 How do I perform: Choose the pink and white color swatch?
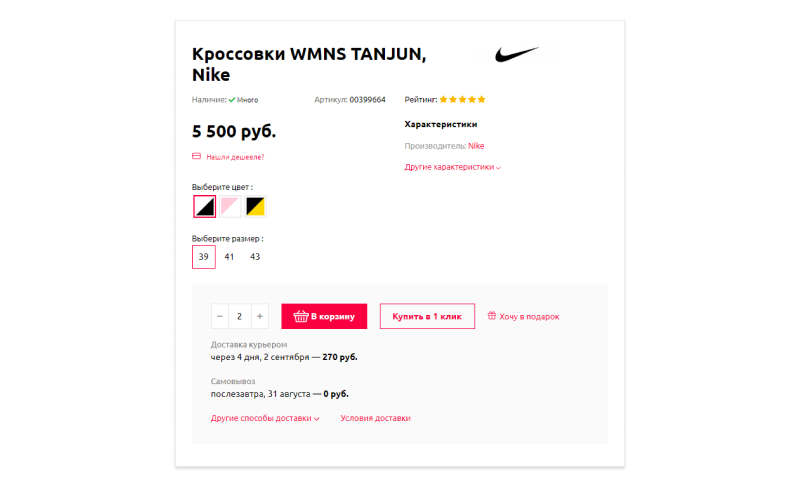click(x=230, y=207)
